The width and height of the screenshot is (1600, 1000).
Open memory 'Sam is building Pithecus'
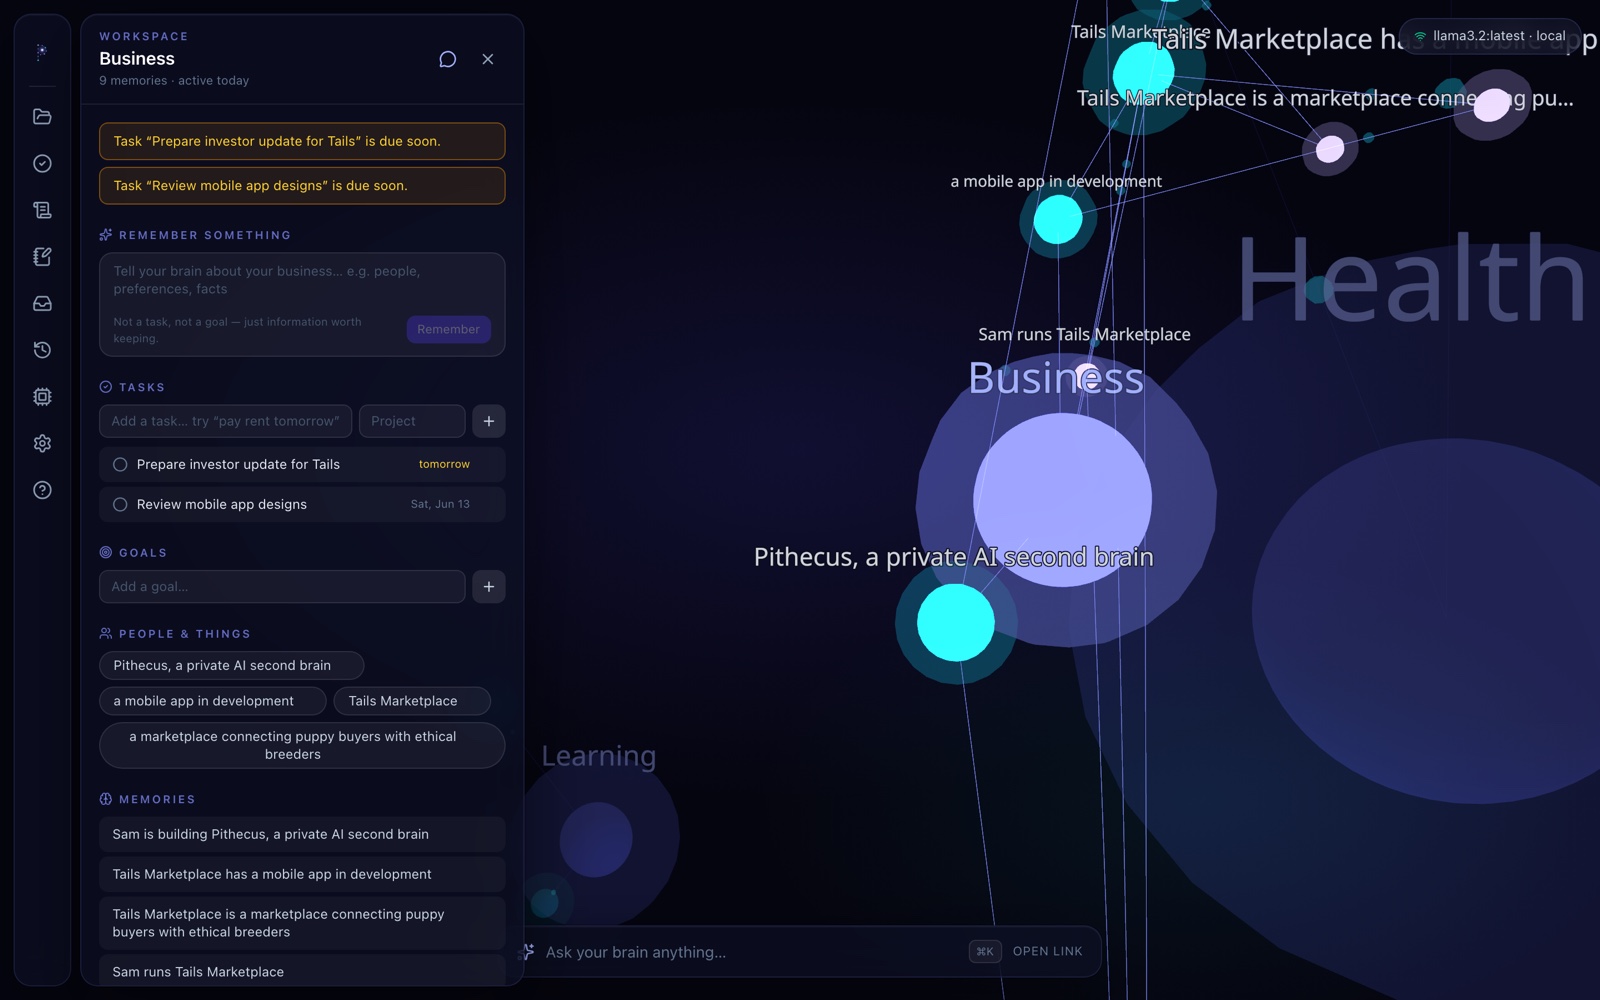coord(302,834)
